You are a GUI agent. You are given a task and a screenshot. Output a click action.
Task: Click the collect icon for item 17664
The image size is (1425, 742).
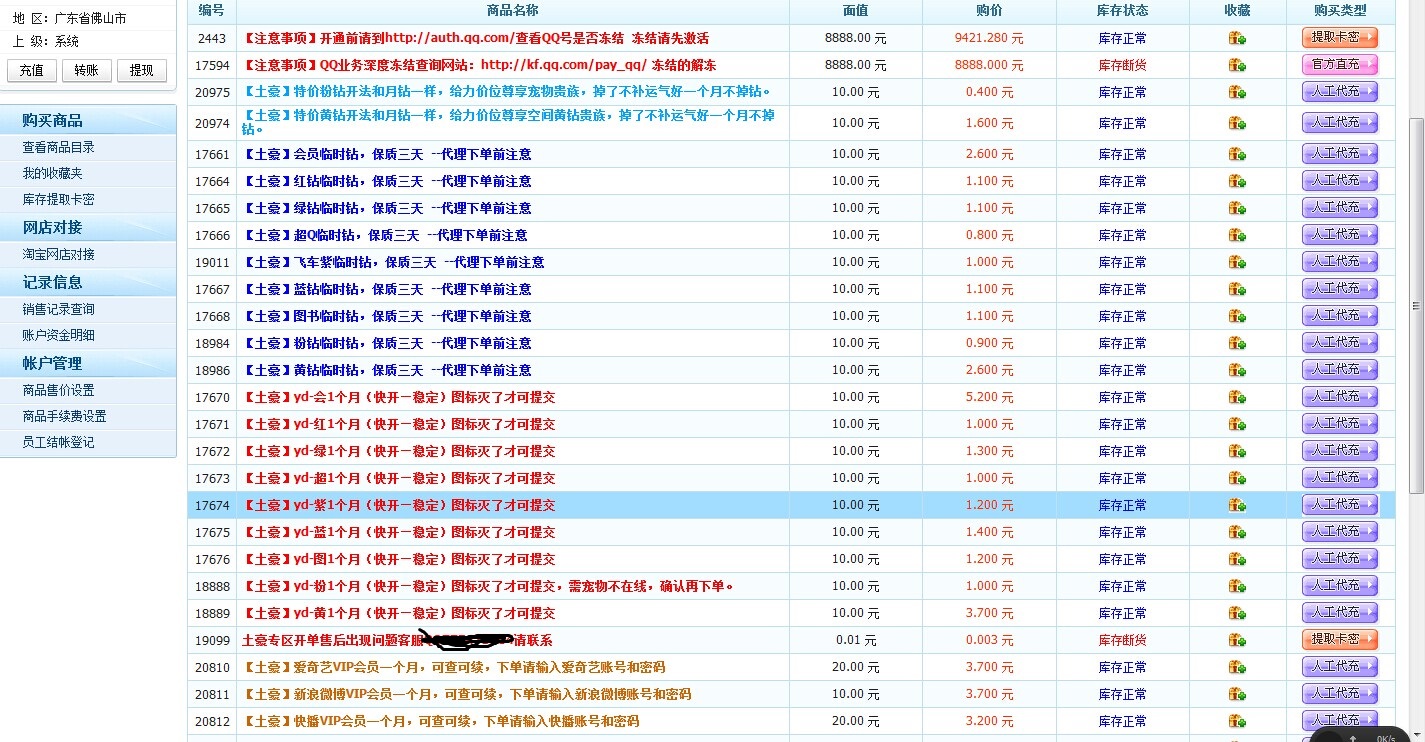pos(1237,181)
